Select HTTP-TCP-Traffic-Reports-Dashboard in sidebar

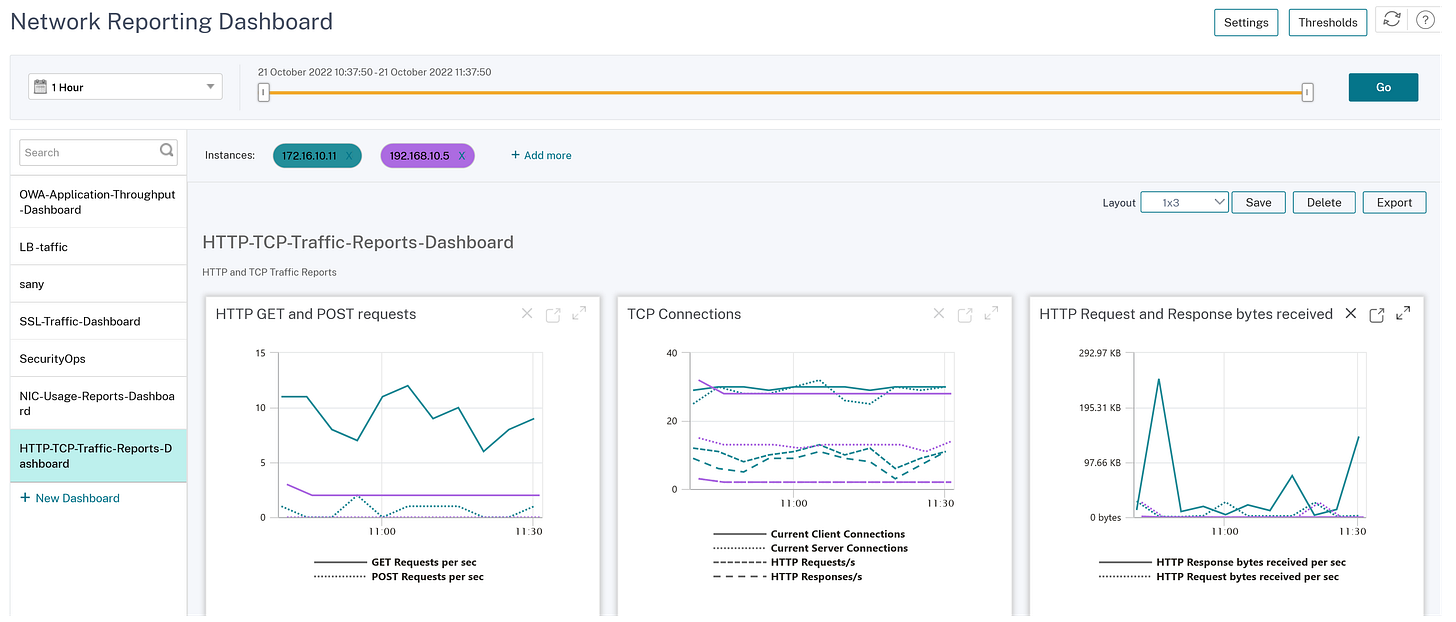tap(98, 456)
